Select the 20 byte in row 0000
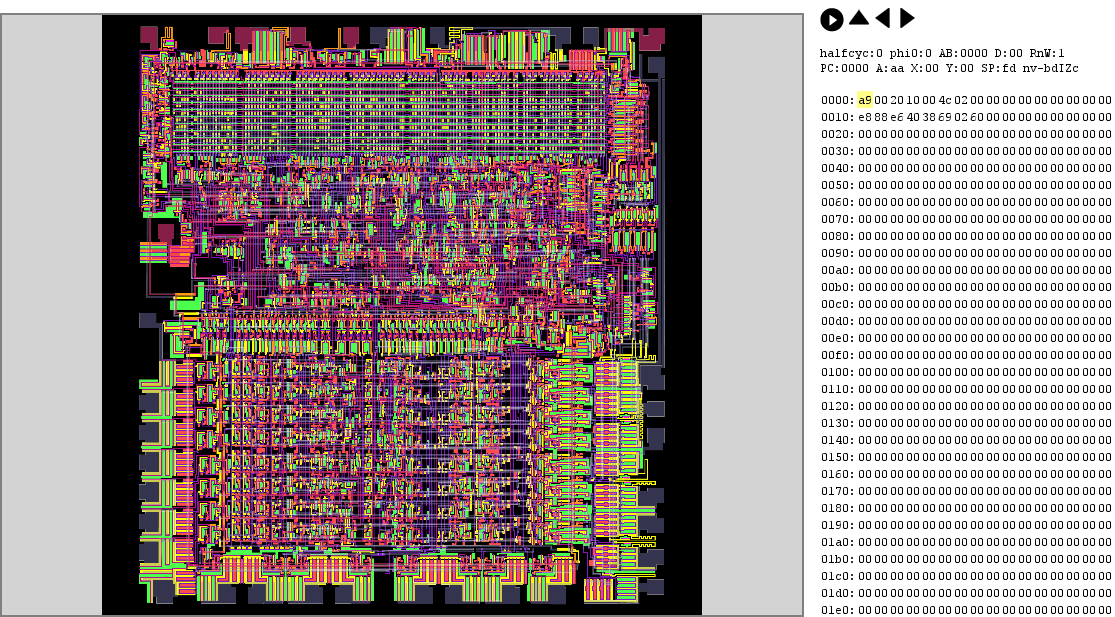1115x617 pixels. tap(897, 100)
